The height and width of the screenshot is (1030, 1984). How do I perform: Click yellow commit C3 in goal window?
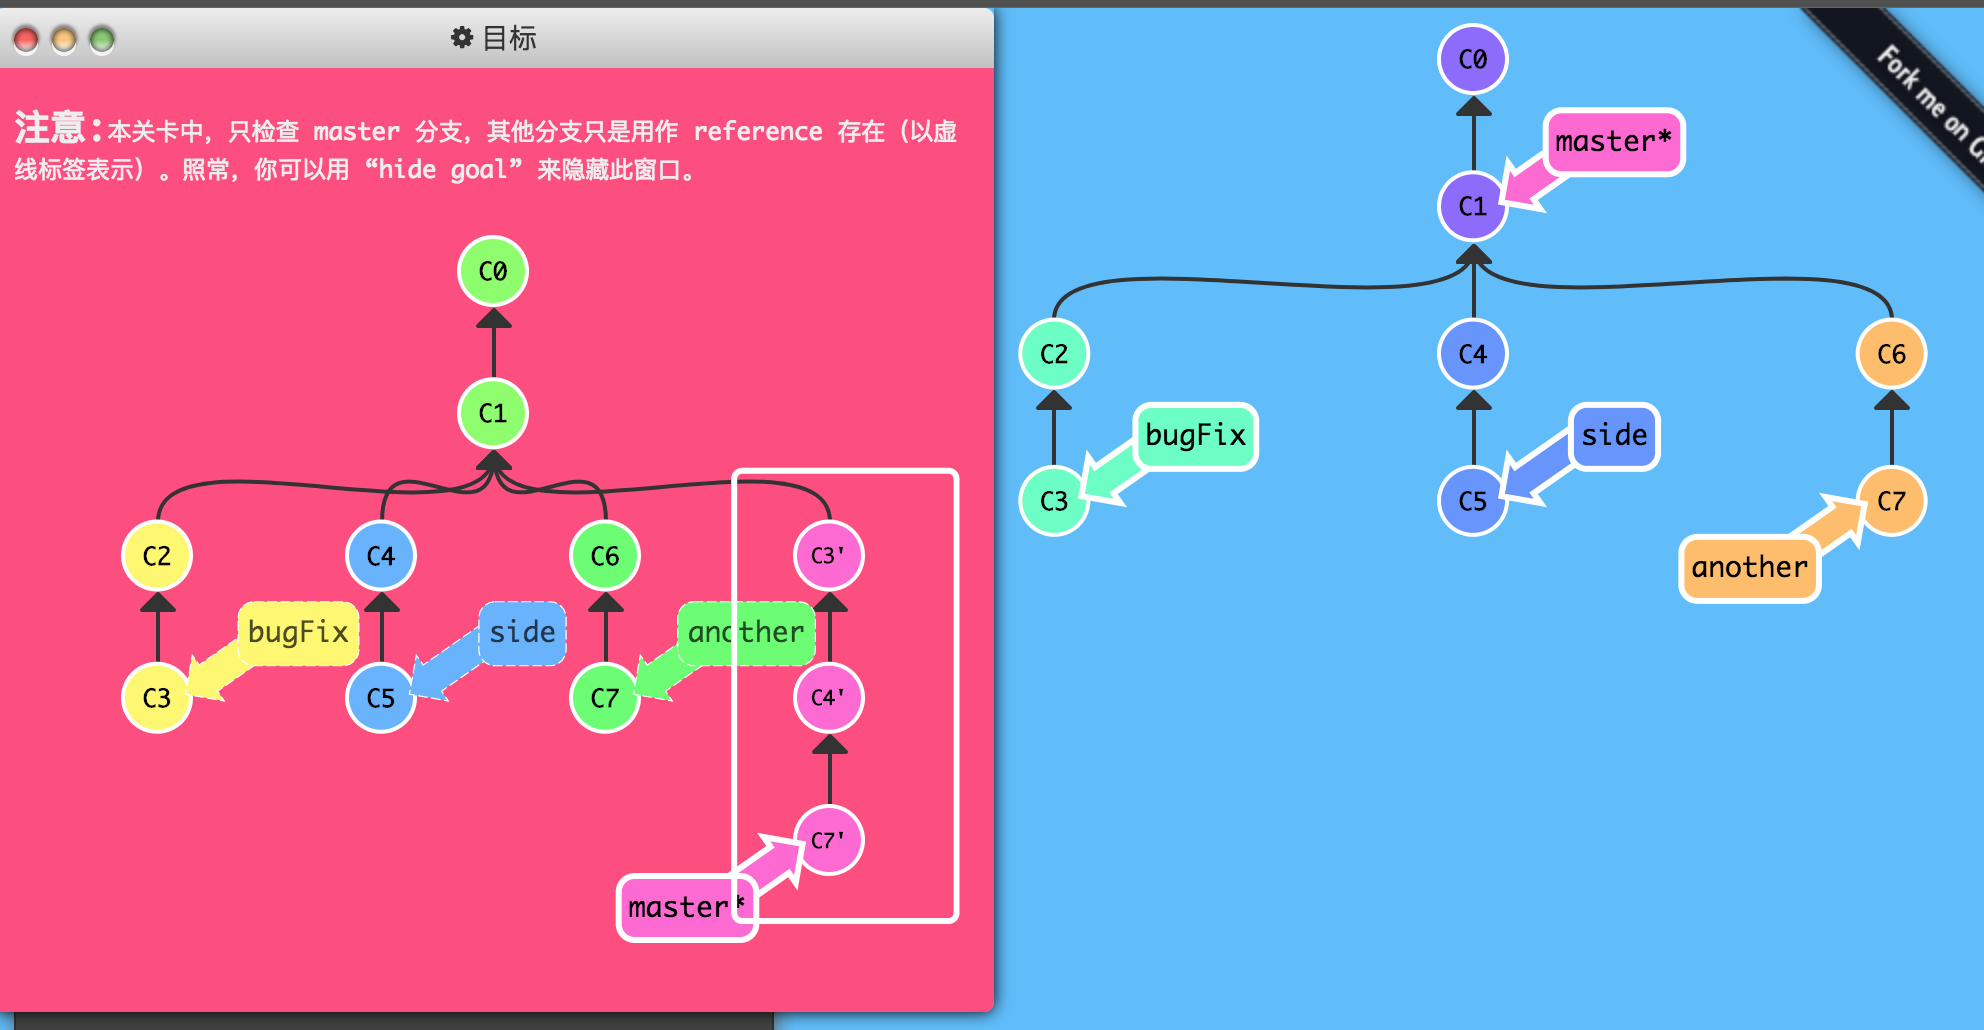(x=157, y=698)
